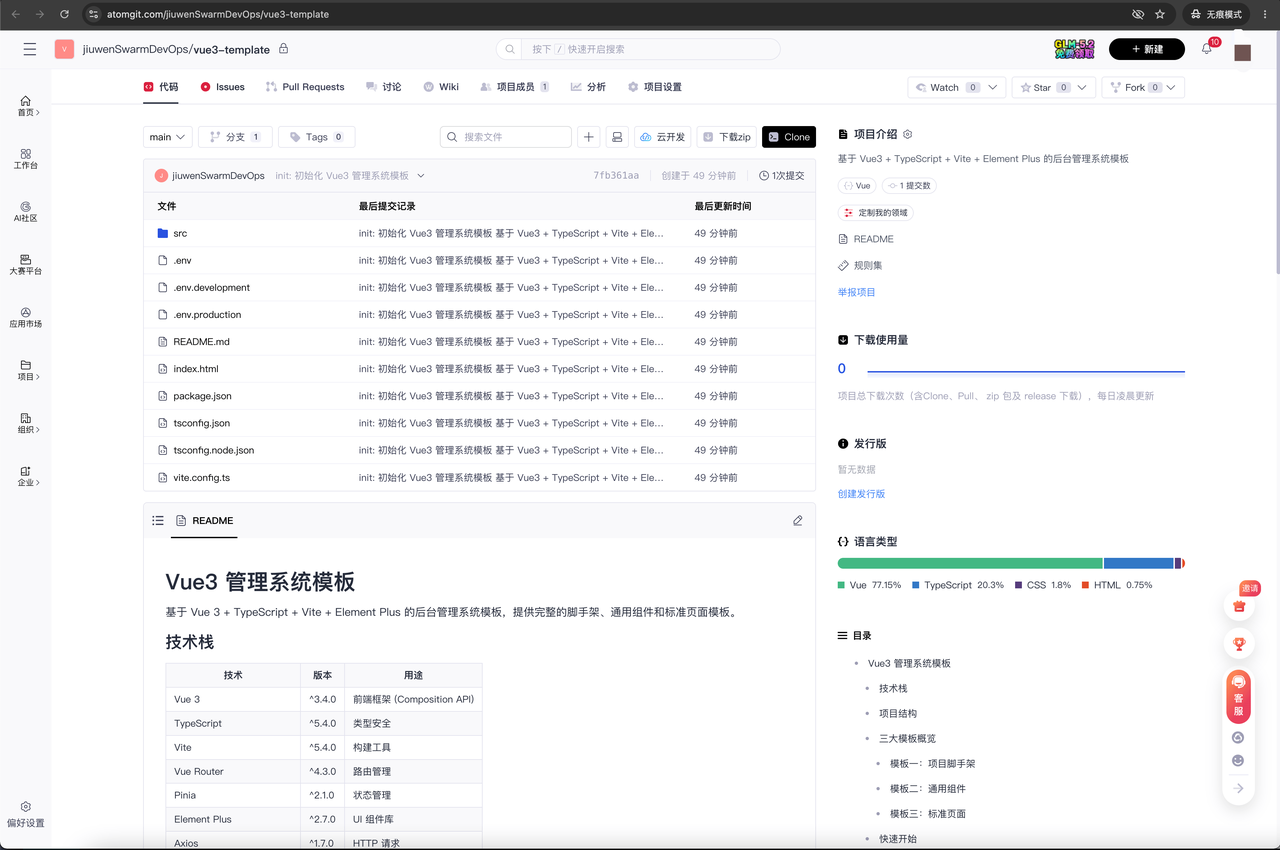Image resolution: width=1280 pixels, height=850 pixels.
Task: Expand 项目 in the left sidebar
Action: 26,371
